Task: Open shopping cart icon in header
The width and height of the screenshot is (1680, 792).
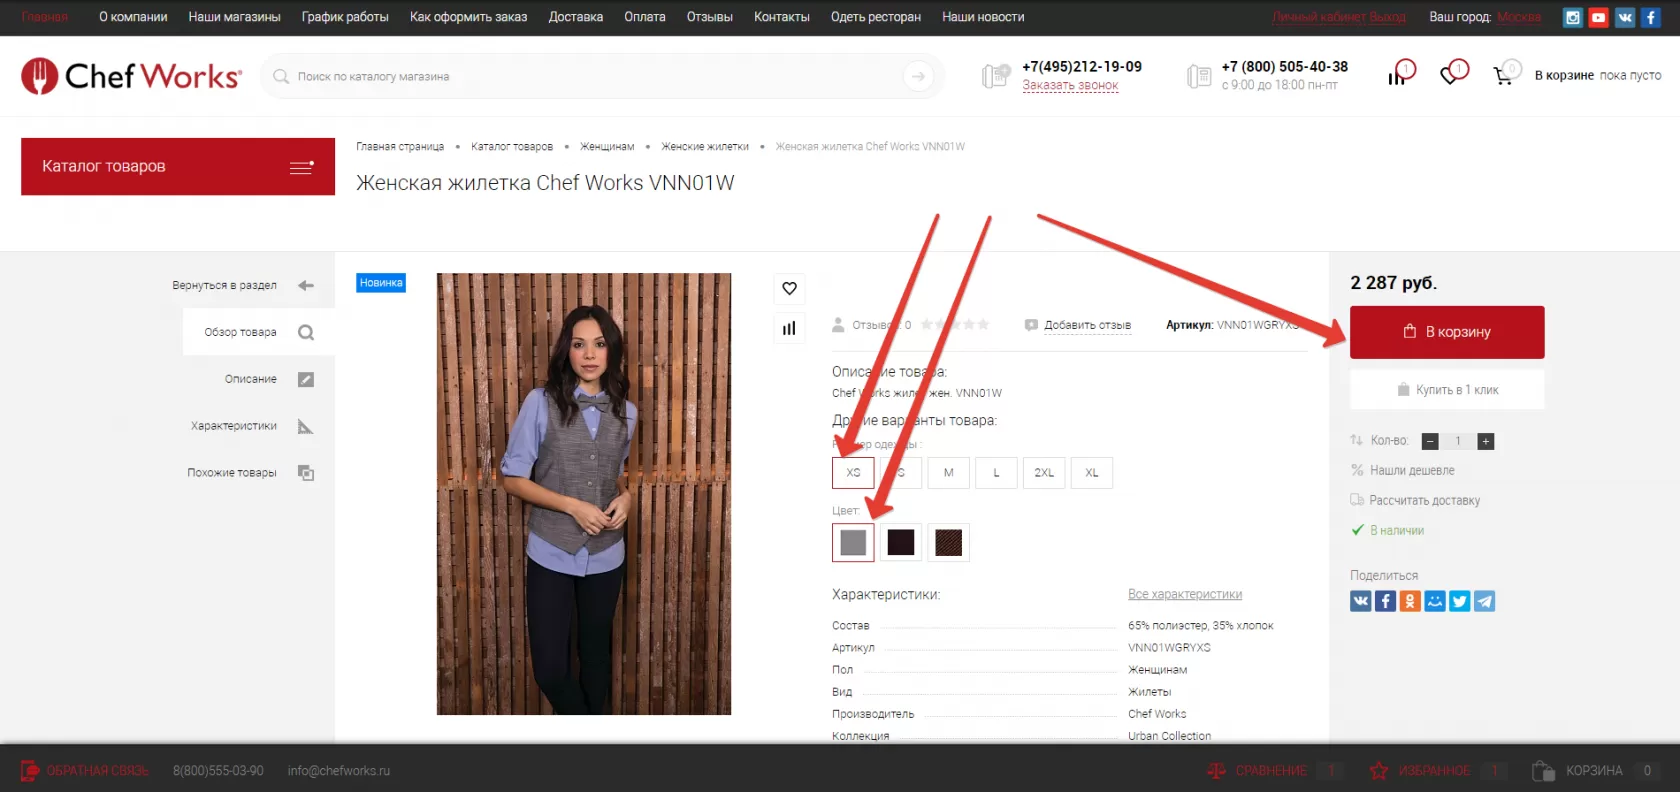Action: (x=1503, y=76)
